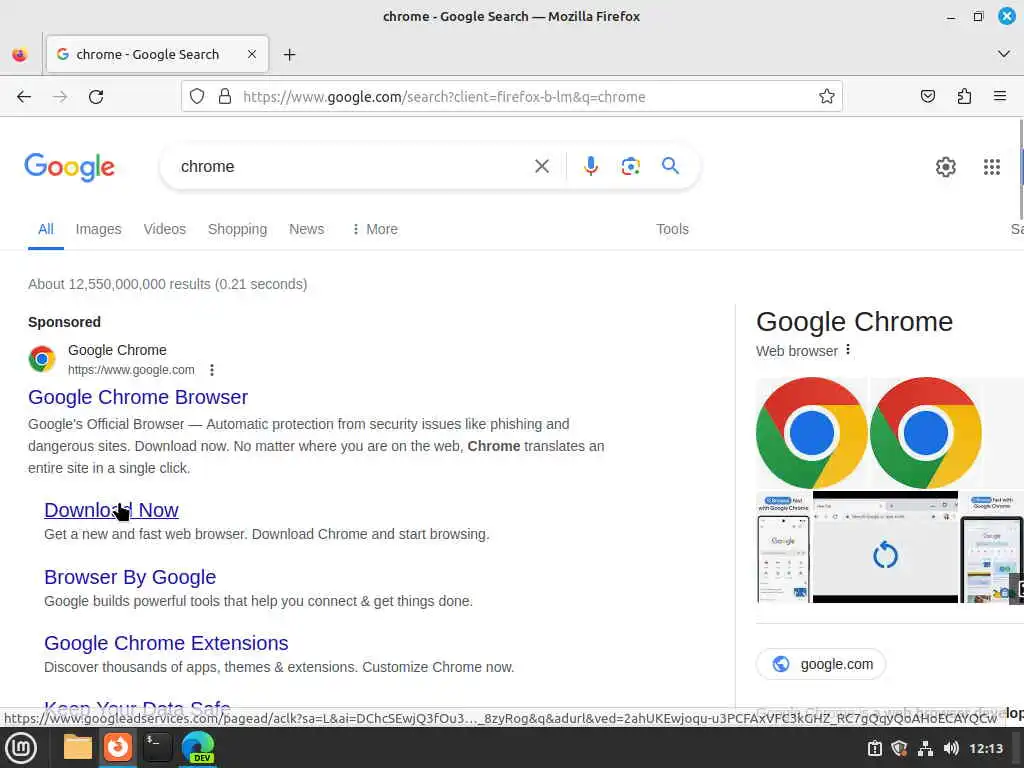Submit search with magnifier icon

coord(670,166)
